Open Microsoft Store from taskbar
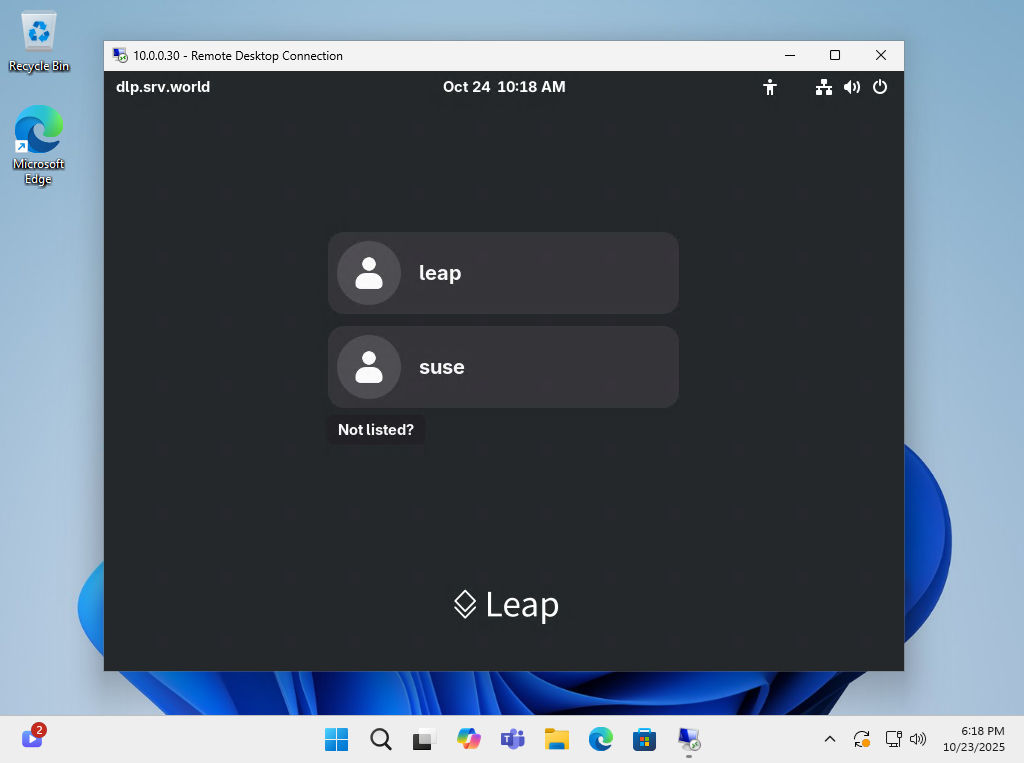The height and width of the screenshot is (763, 1024). click(644, 739)
